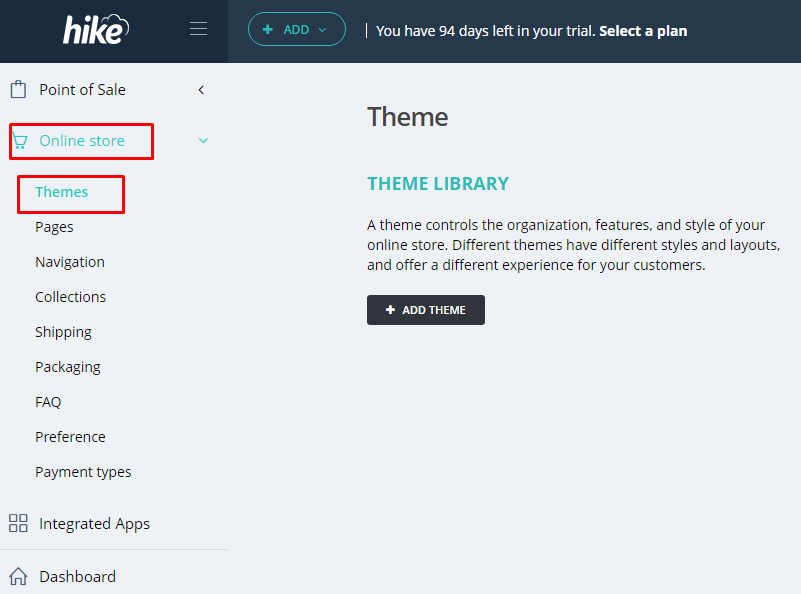Open the Shipping section
Screen dimensions: 801x594
[63, 332]
